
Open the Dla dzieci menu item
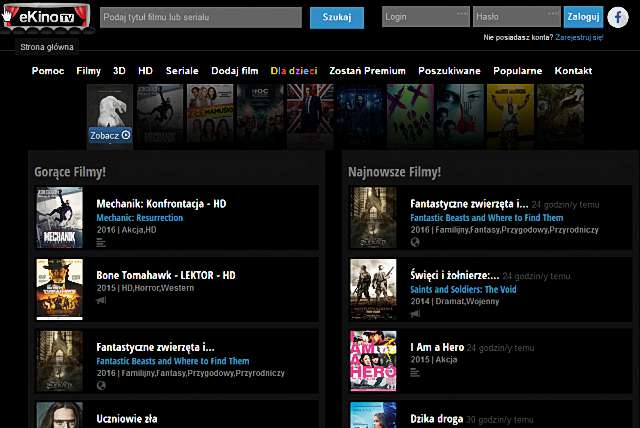tap(294, 71)
